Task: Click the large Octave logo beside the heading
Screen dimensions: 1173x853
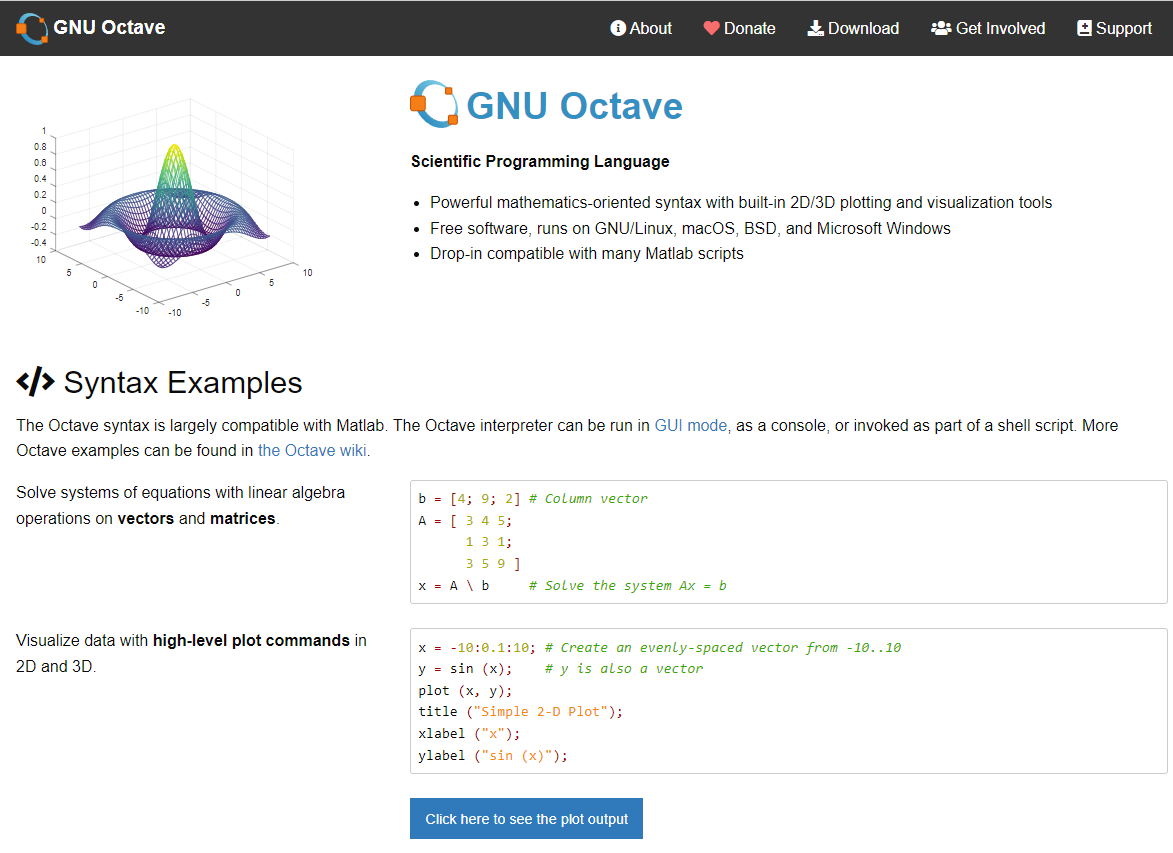Action: click(434, 104)
